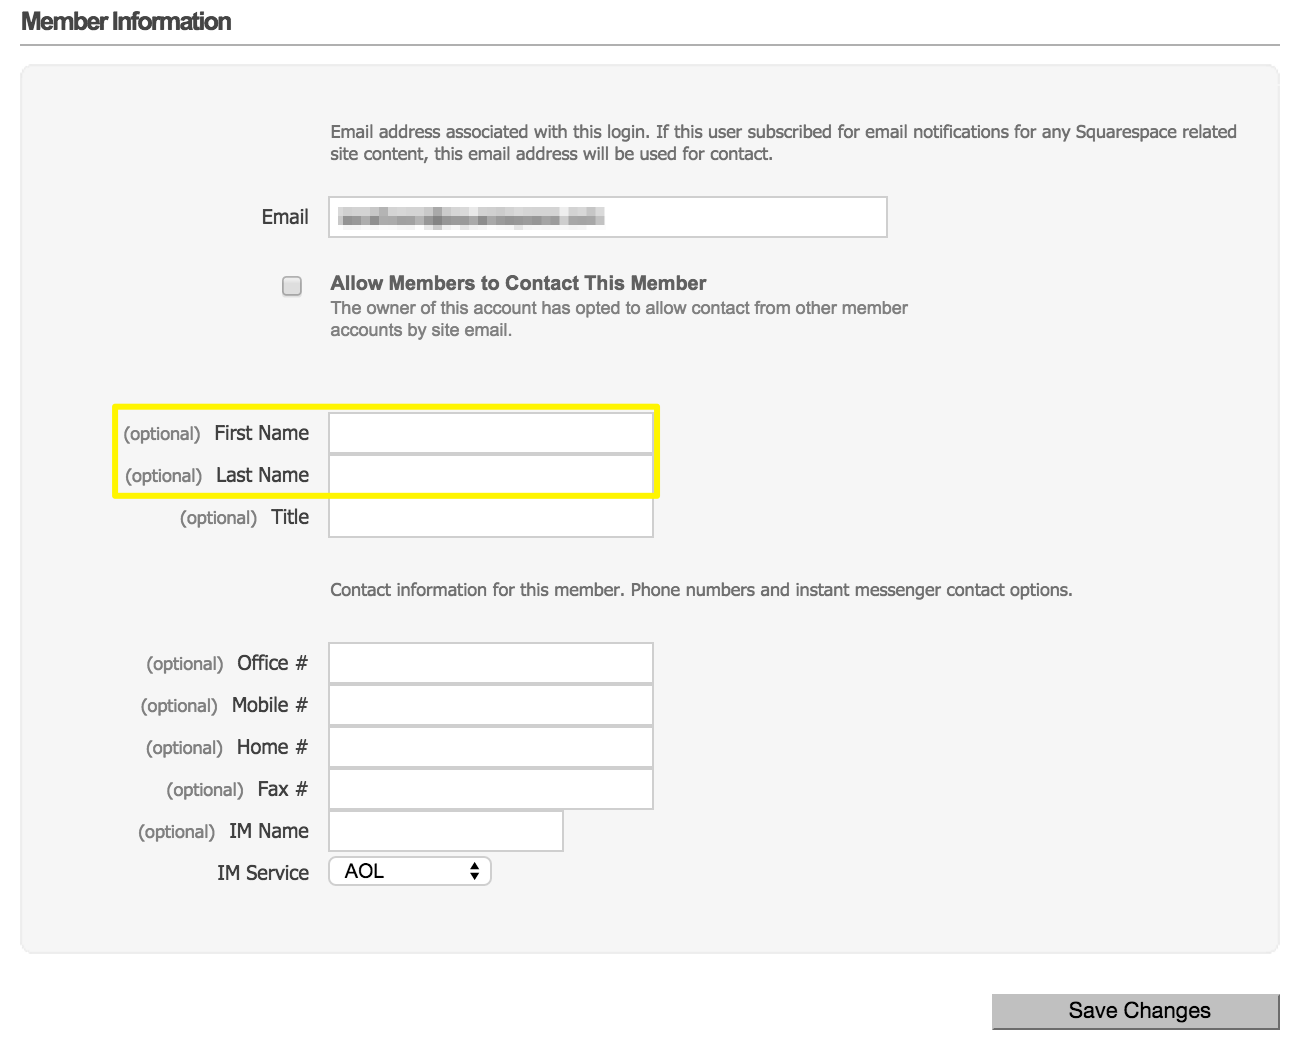The height and width of the screenshot is (1044, 1290).
Task: Click the Title field label
Action: coord(290,517)
